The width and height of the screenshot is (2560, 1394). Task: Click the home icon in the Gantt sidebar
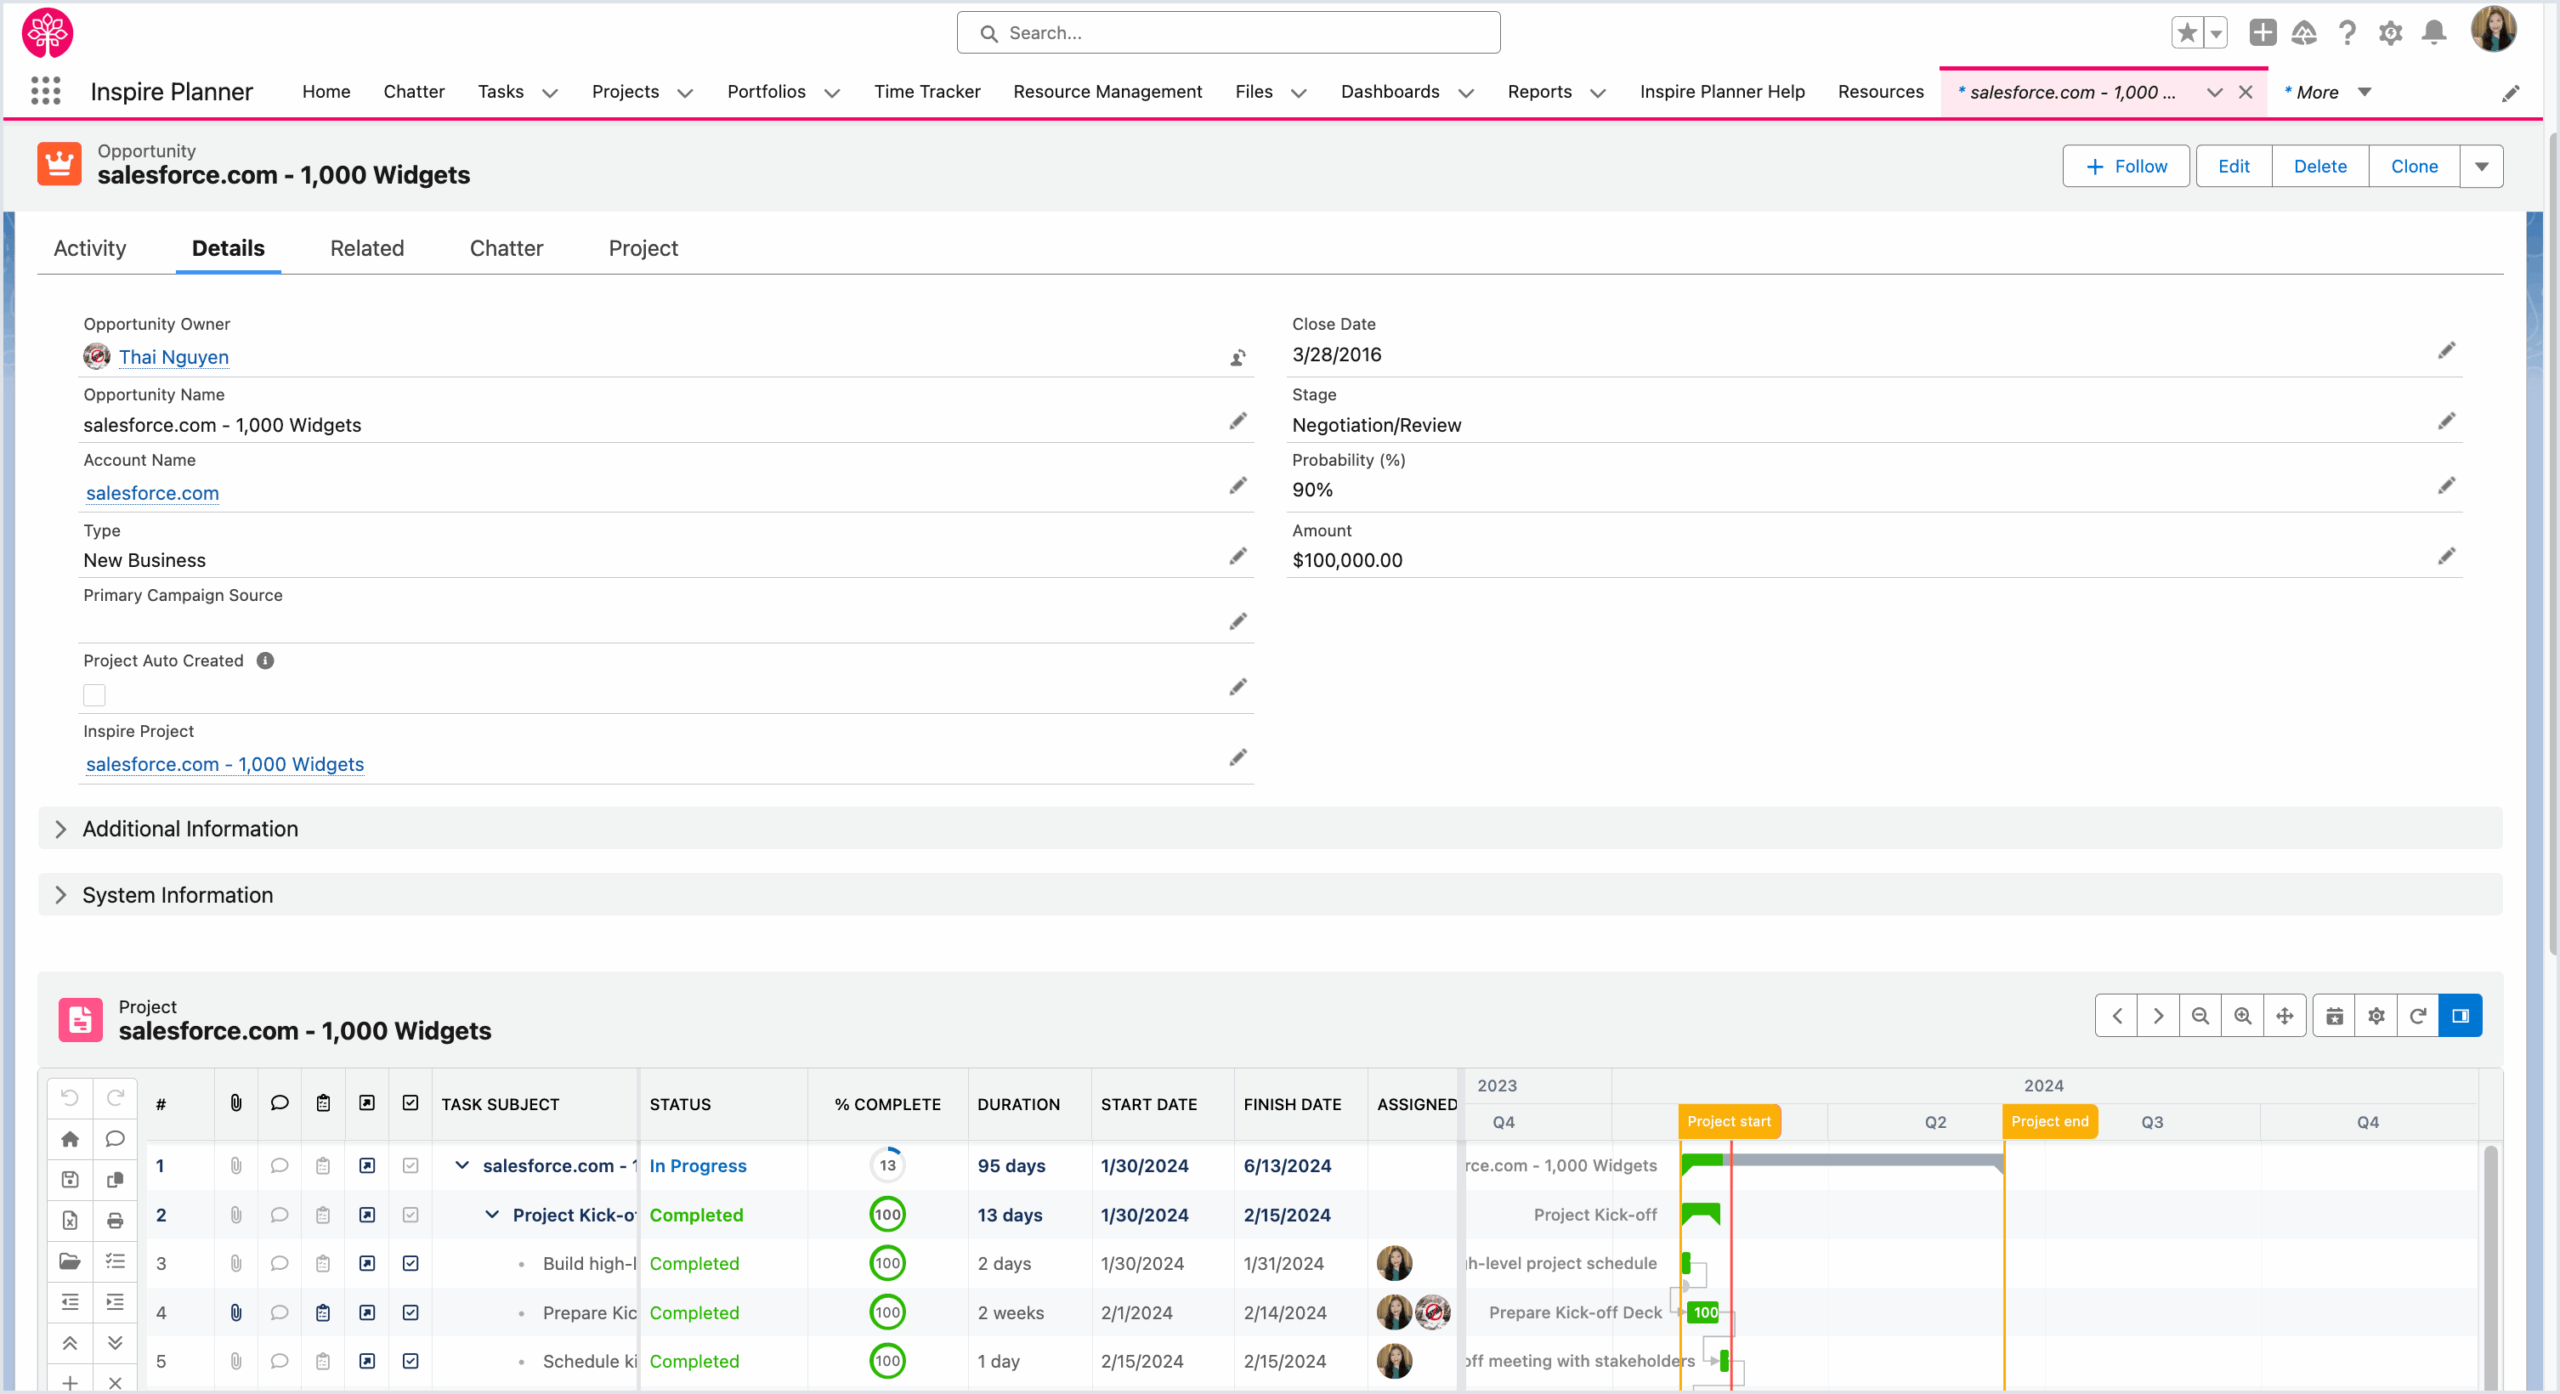point(69,1138)
